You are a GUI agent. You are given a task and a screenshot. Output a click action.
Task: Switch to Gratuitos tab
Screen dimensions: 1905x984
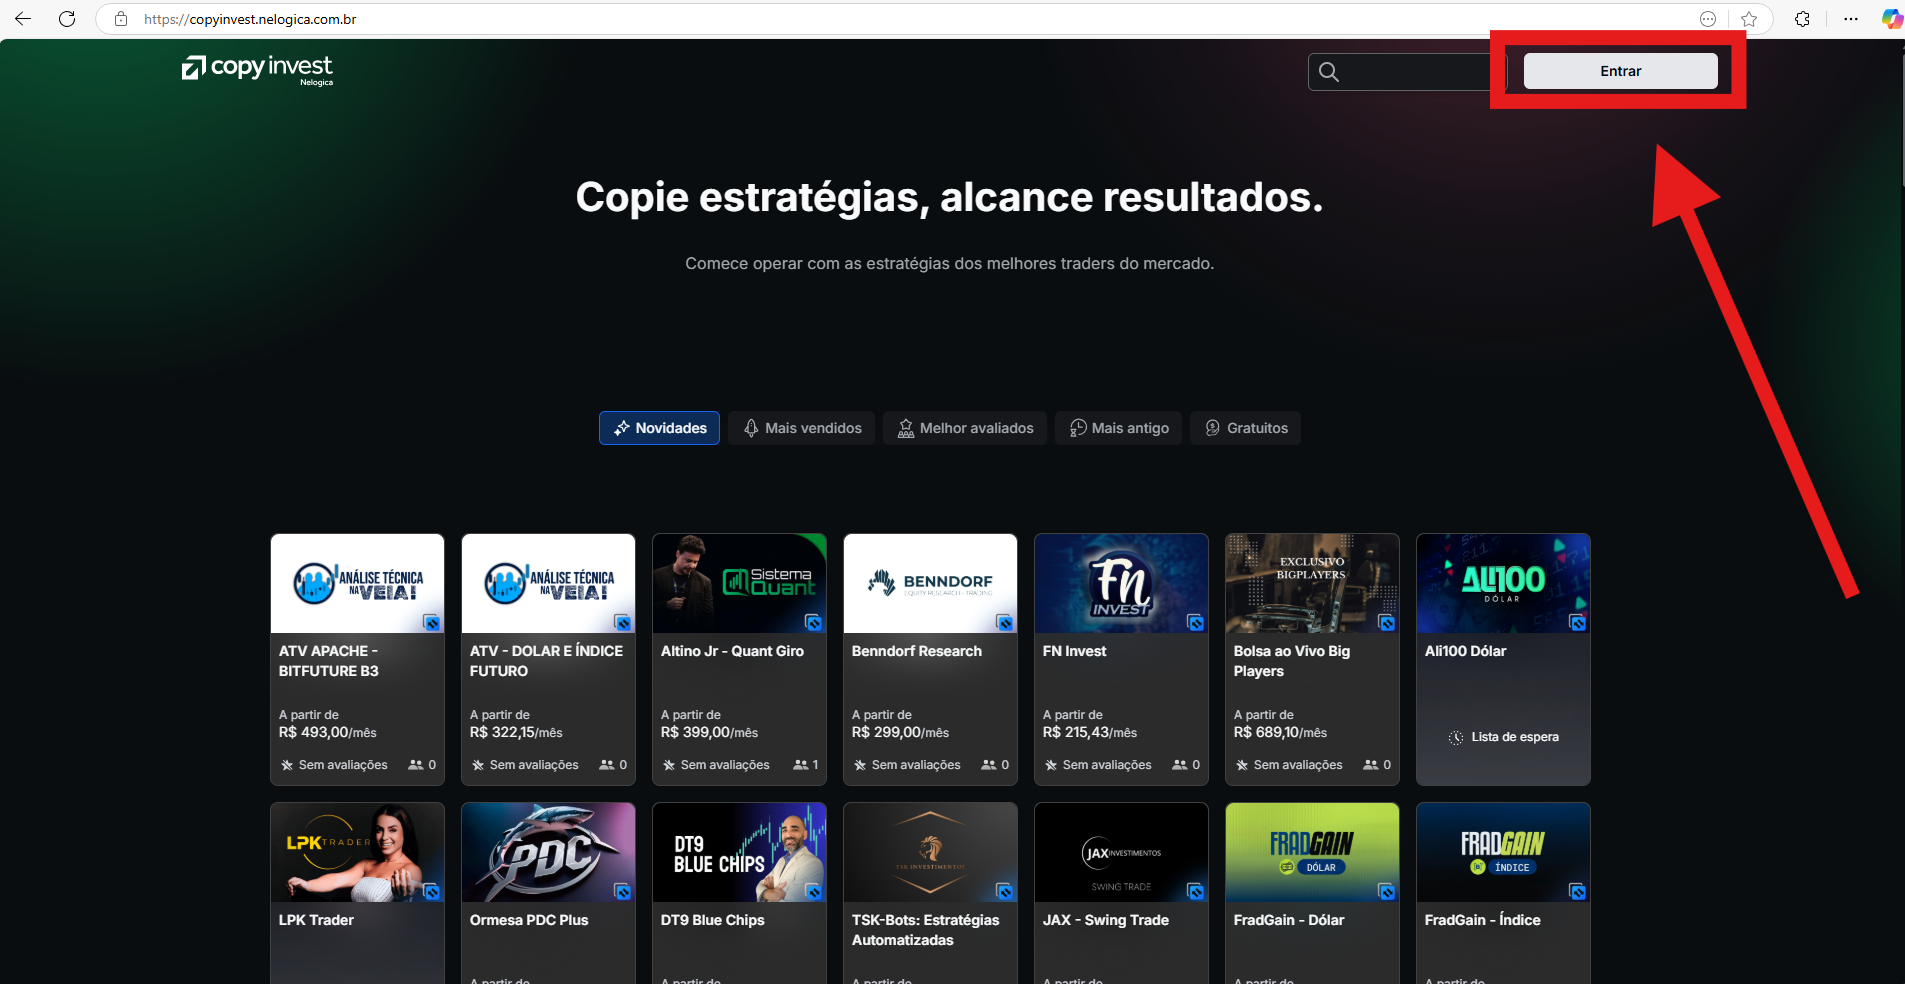(1246, 428)
